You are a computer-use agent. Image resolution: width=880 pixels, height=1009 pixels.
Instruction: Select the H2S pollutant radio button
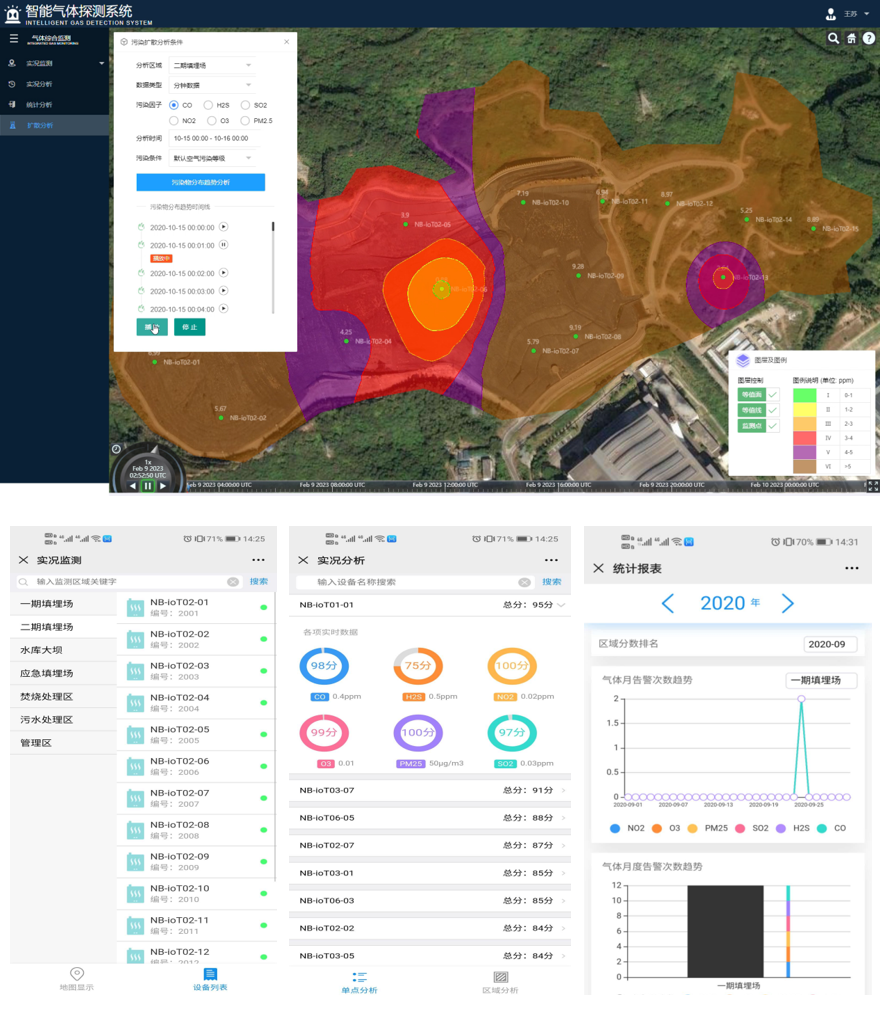(208, 105)
